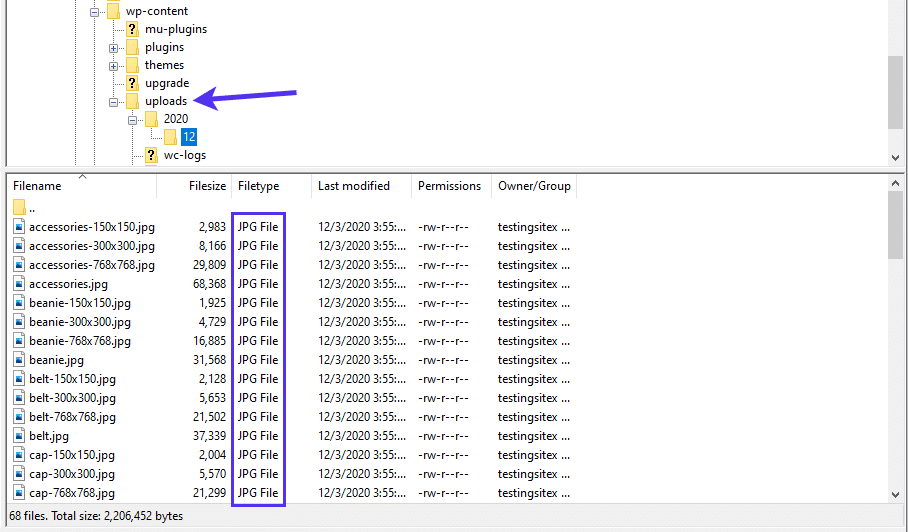
Task: Sort files by Filesize column
Action: pyautogui.click(x=207, y=186)
